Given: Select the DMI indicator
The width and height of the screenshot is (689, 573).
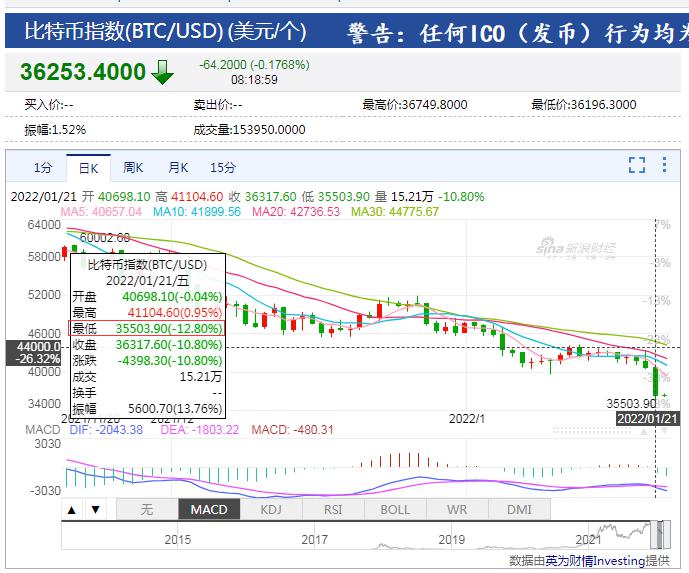Looking at the screenshot, I should (x=519, y=510).
